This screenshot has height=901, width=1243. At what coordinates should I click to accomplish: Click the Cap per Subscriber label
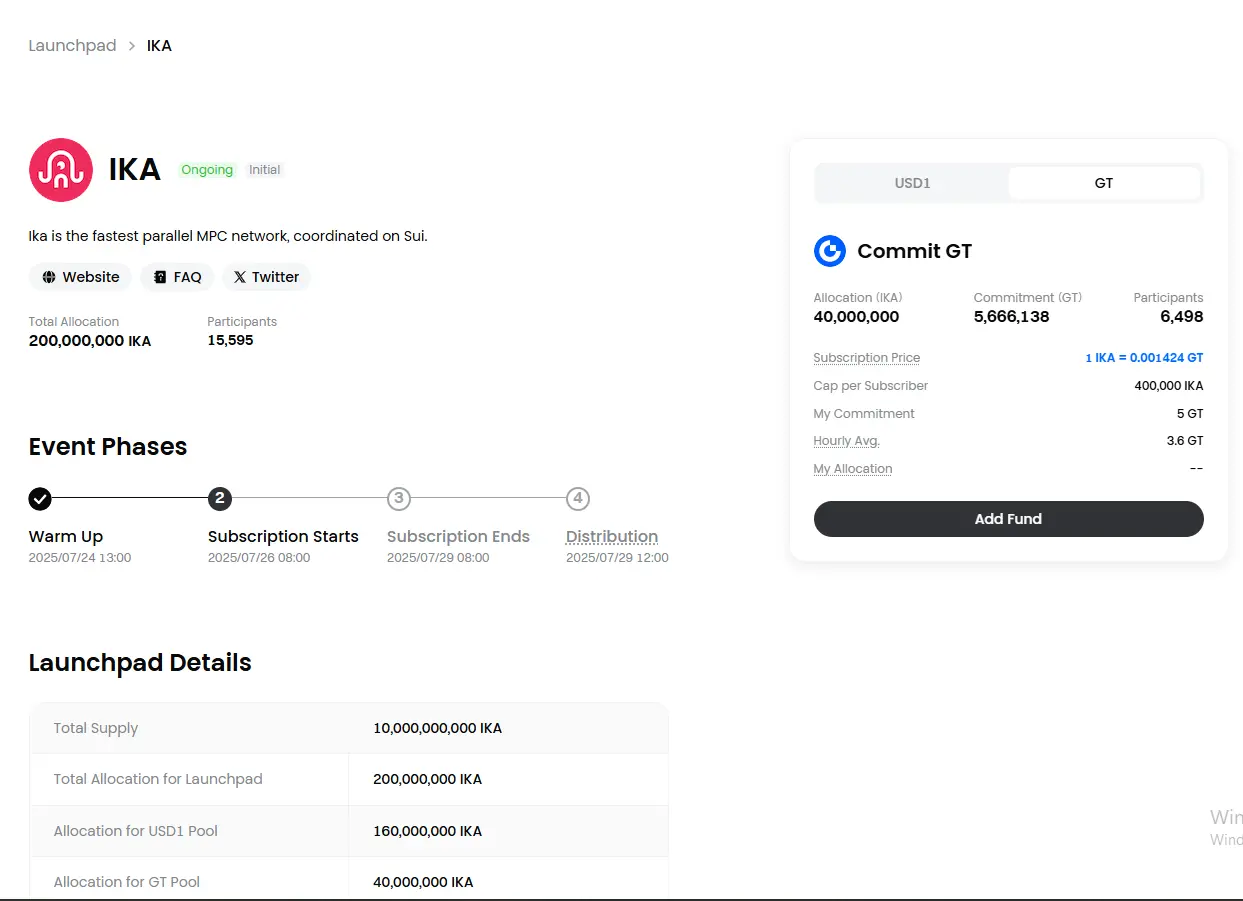point(871,386)
